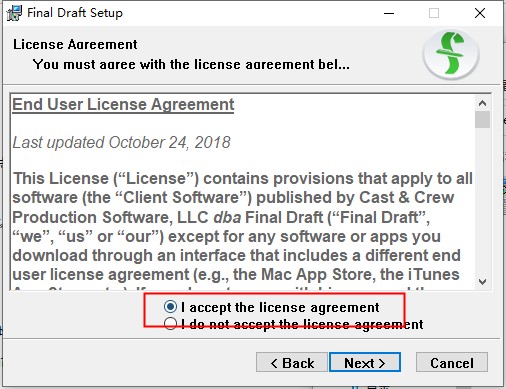The height and width of the screenshot is (389, 506).
Task: Click the 'Last updated October 24, 2018' line
Action: click(121, 143)
